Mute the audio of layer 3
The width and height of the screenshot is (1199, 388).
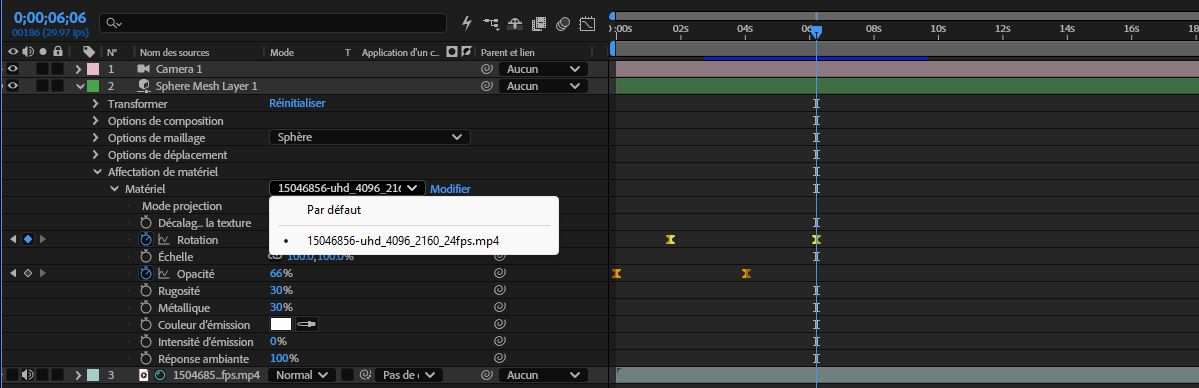coord(28,375)
